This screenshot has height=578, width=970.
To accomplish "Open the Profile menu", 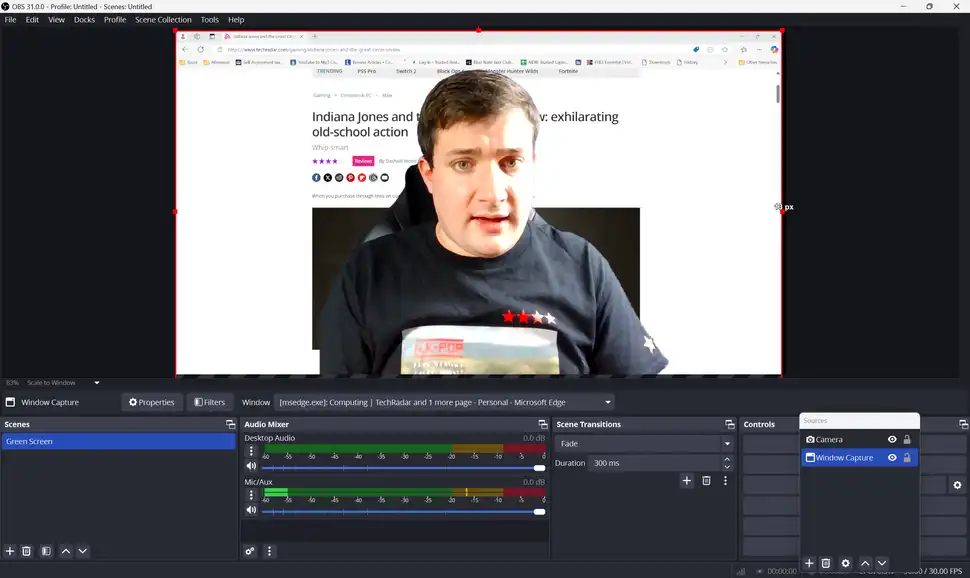I will point(115,20).
